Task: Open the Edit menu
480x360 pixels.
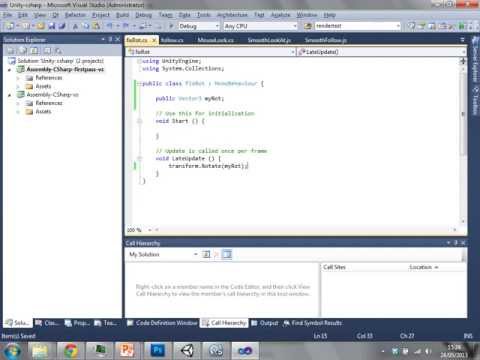Action: (23, 15)
